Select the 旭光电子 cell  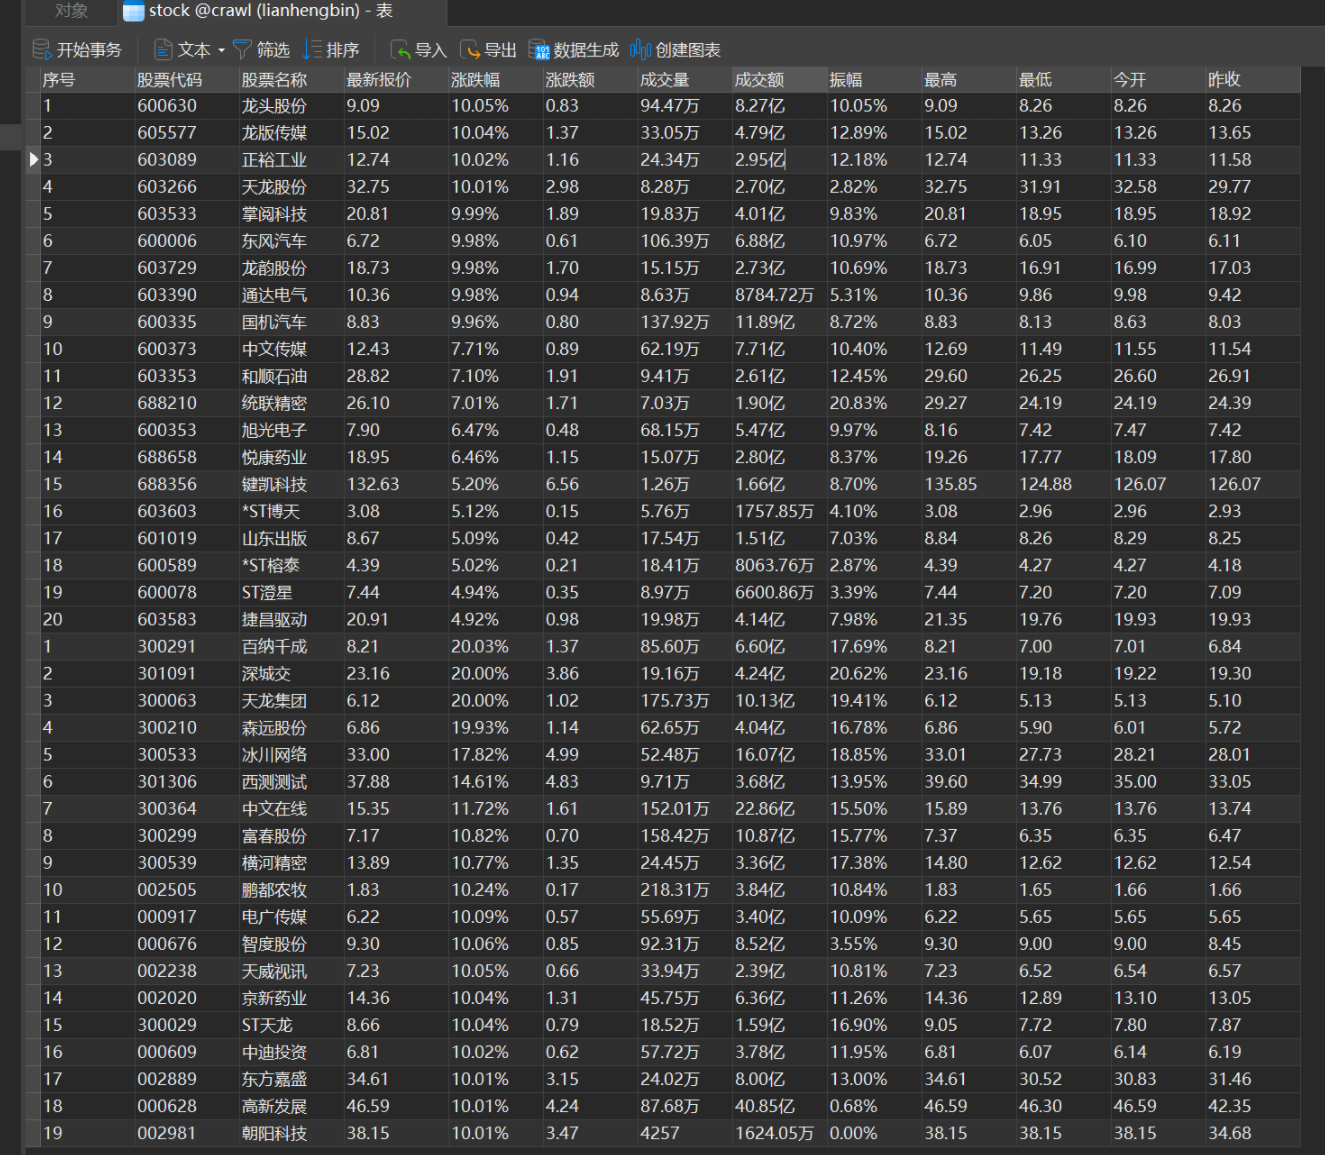tap(291, 429)
